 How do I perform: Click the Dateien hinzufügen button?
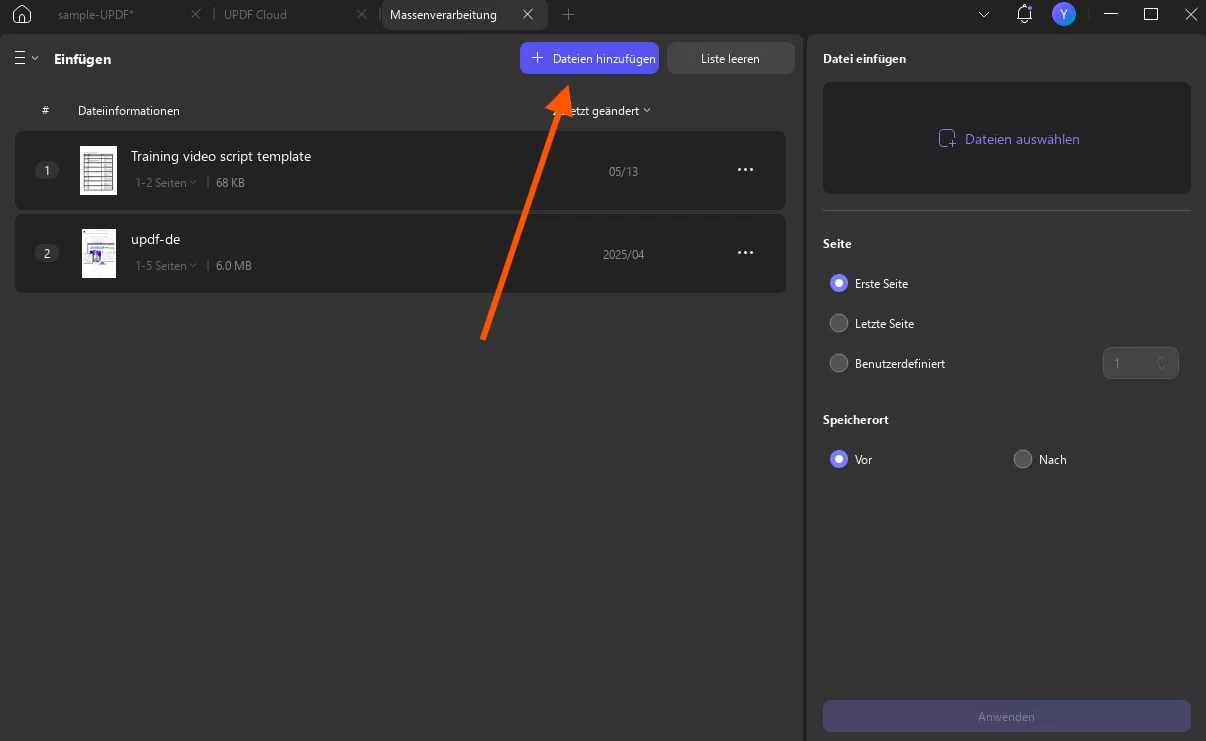pos(590,59)
